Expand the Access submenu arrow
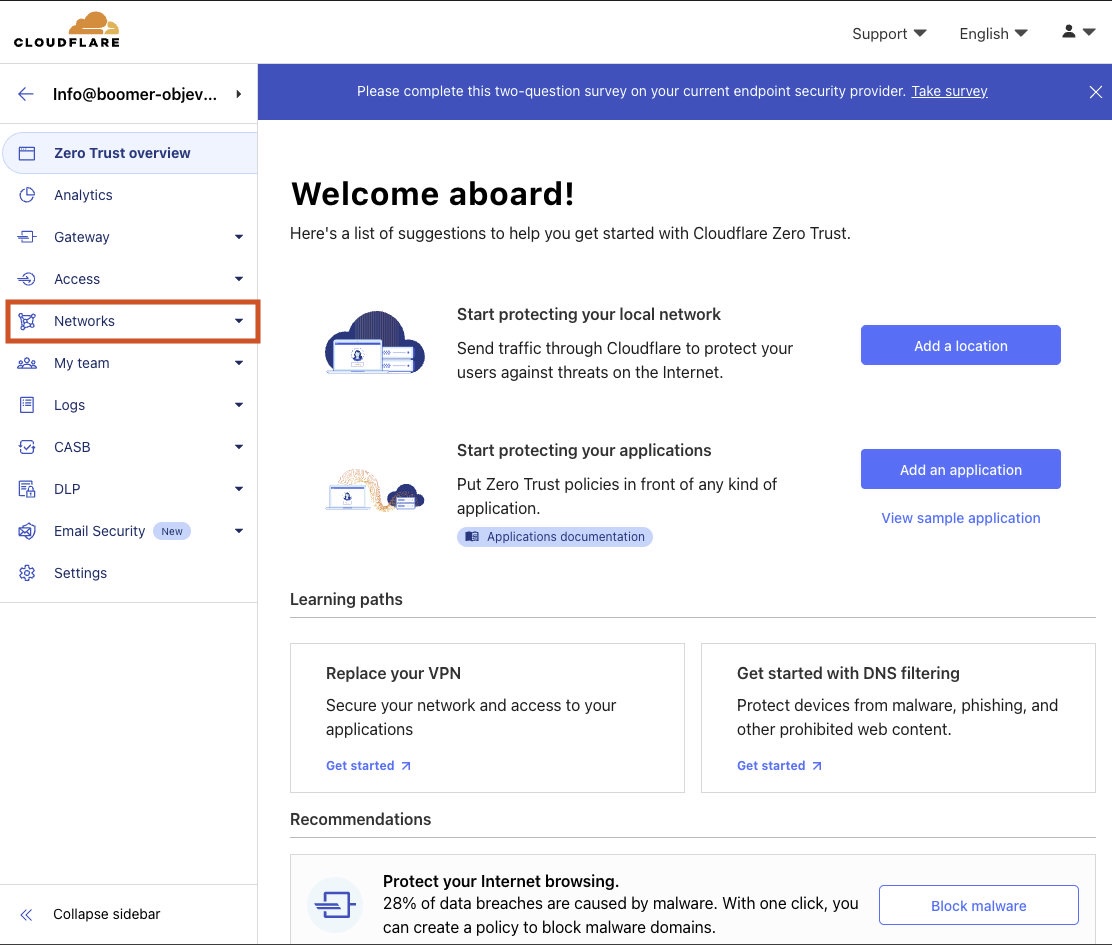The height and width of the screenshot is (945, 1112). (x=238, y=279)
